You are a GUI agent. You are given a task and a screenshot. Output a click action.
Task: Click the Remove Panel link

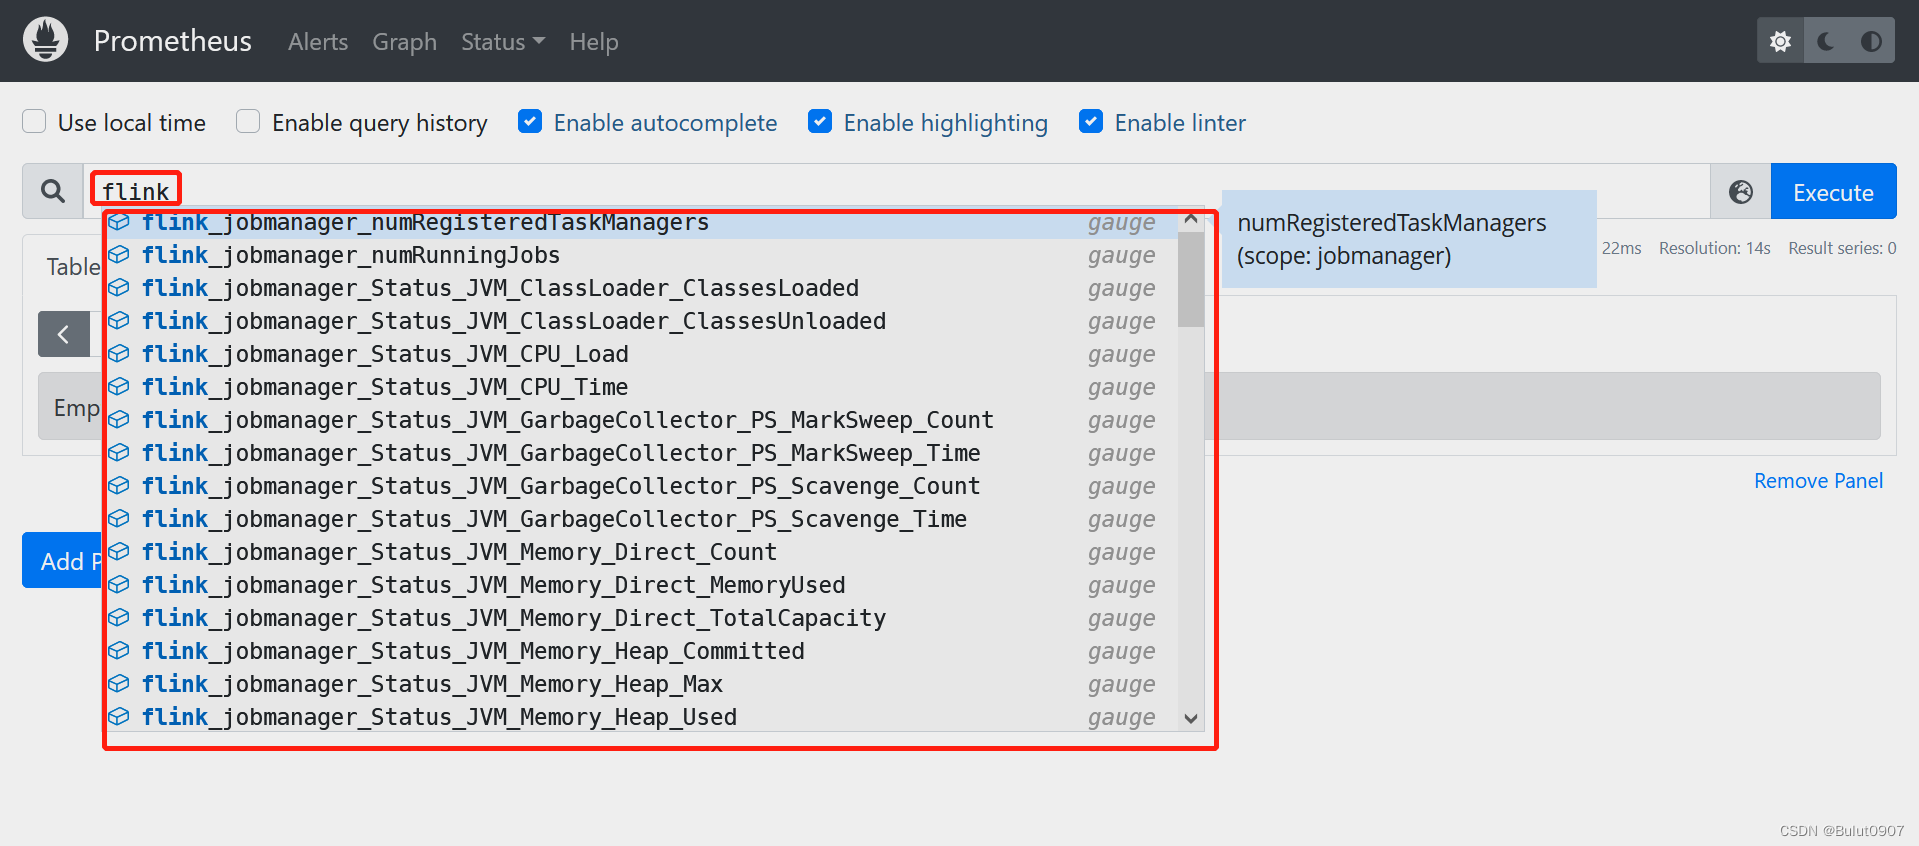click(x=1818, y=481)
